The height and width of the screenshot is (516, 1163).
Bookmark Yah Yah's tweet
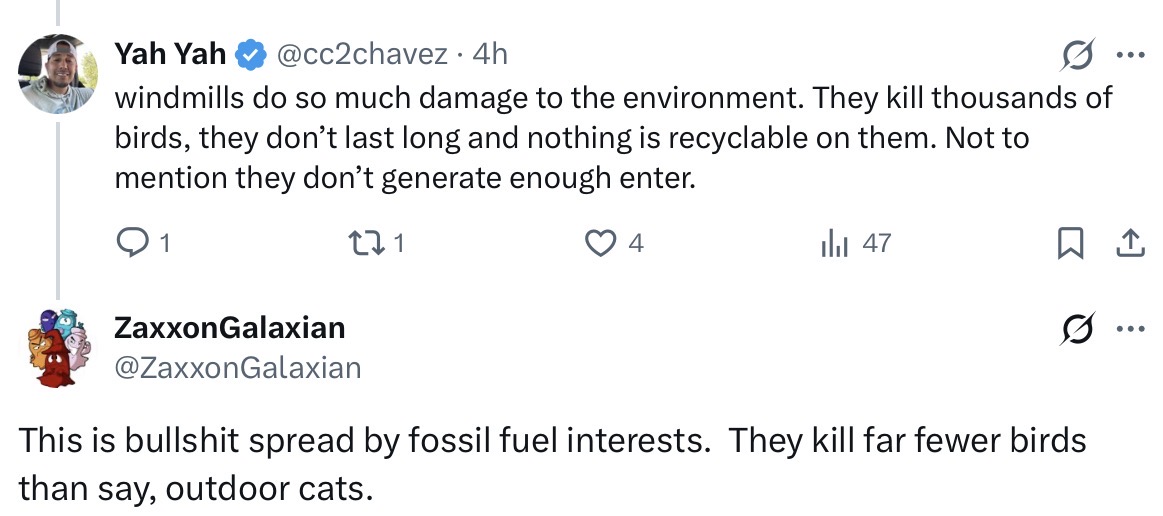point(1070,243)
